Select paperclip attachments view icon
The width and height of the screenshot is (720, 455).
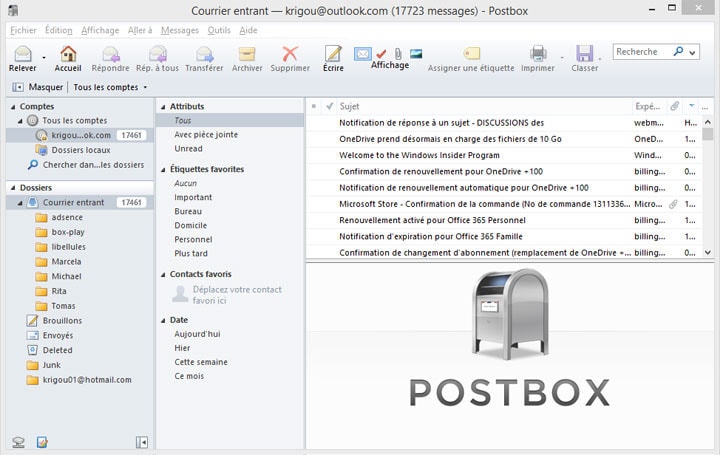point(398,54)
